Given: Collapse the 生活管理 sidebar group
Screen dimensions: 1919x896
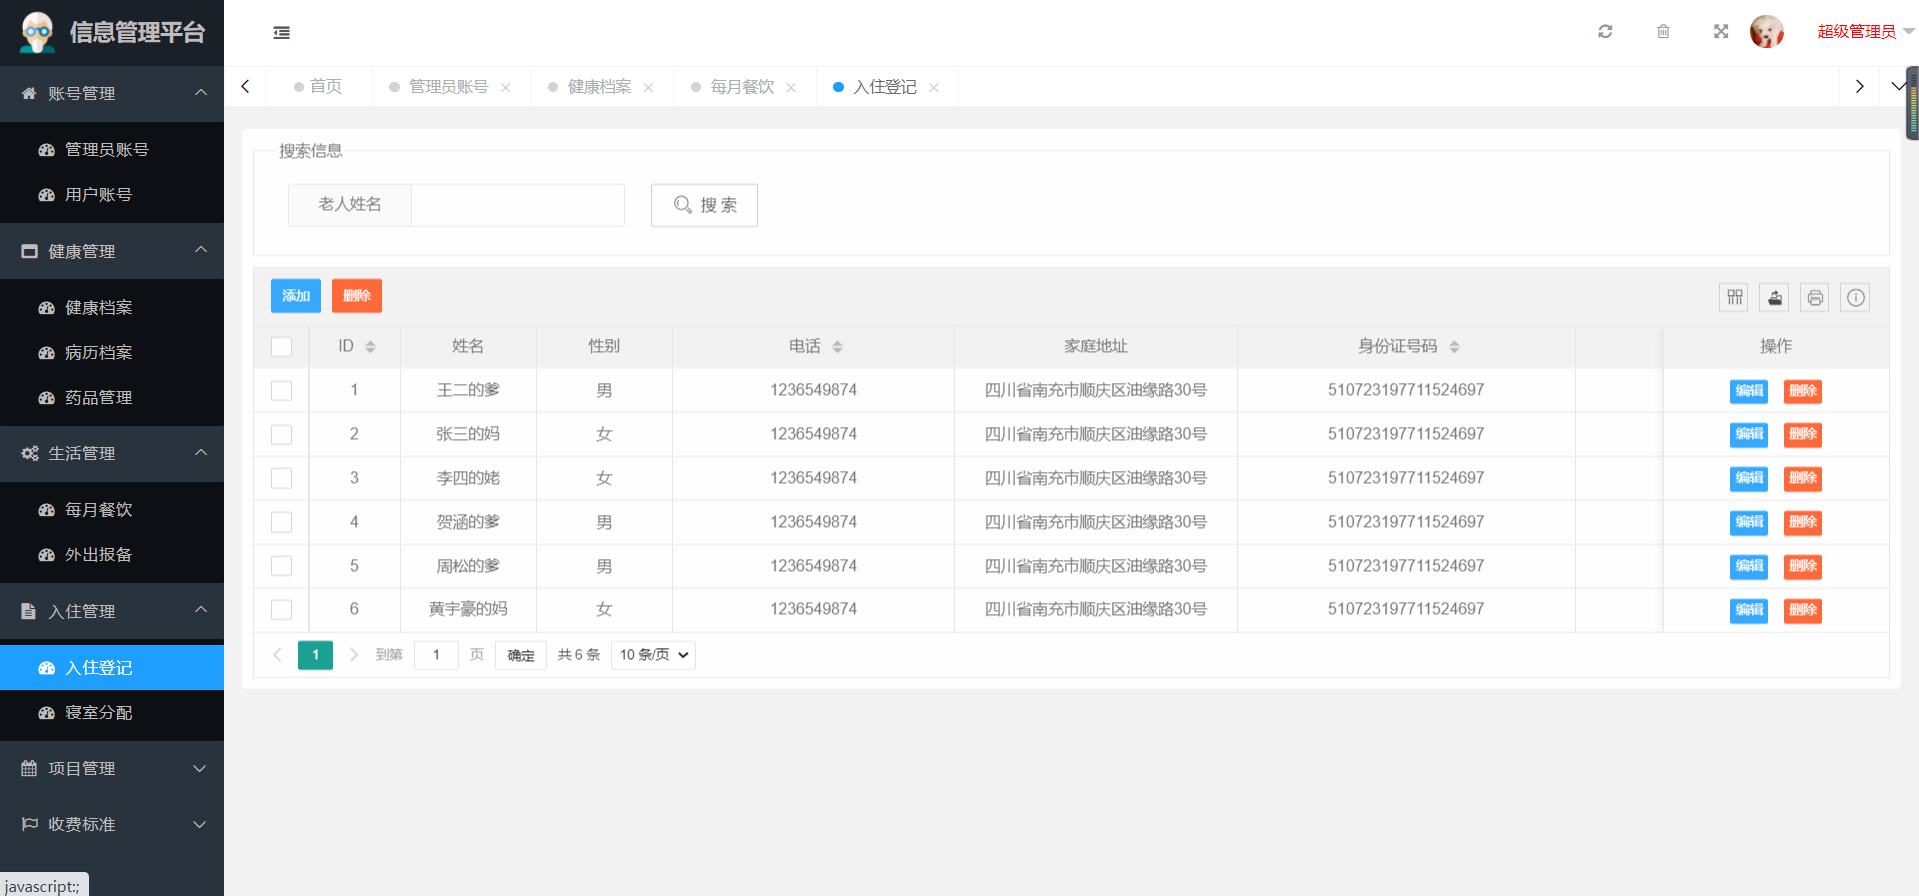Looking at the screenshot, I should [112, 453].
